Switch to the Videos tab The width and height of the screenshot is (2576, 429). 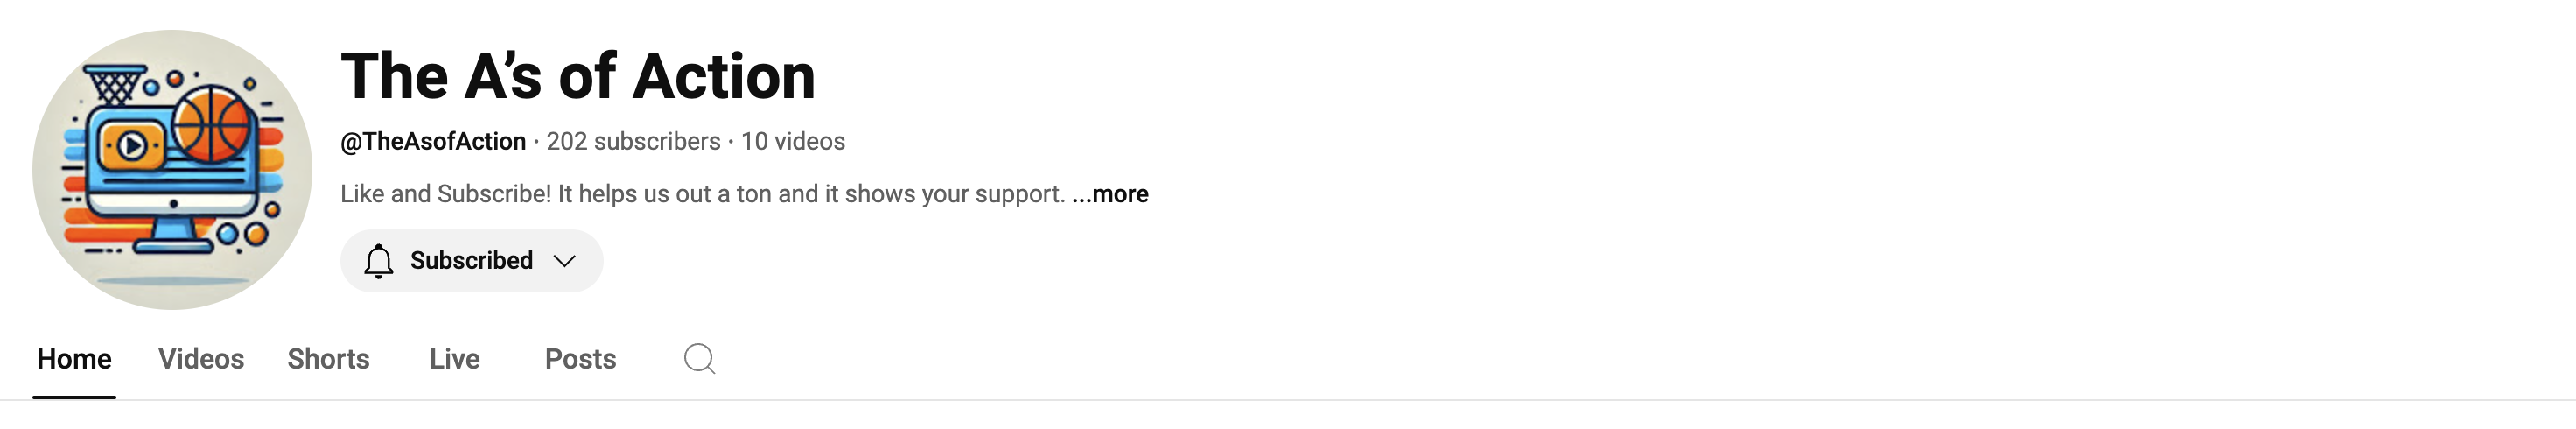(201, 359)
